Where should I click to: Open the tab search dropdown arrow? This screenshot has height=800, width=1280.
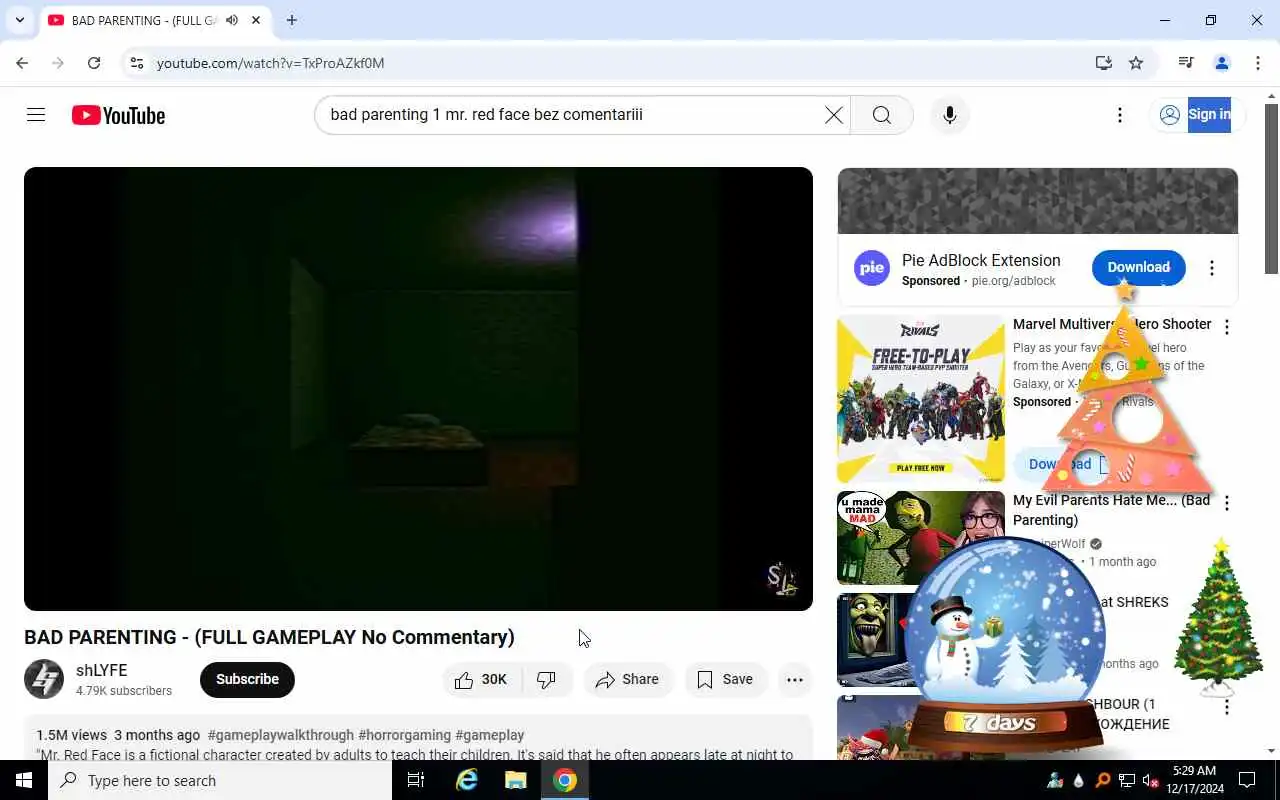[19, 20]
